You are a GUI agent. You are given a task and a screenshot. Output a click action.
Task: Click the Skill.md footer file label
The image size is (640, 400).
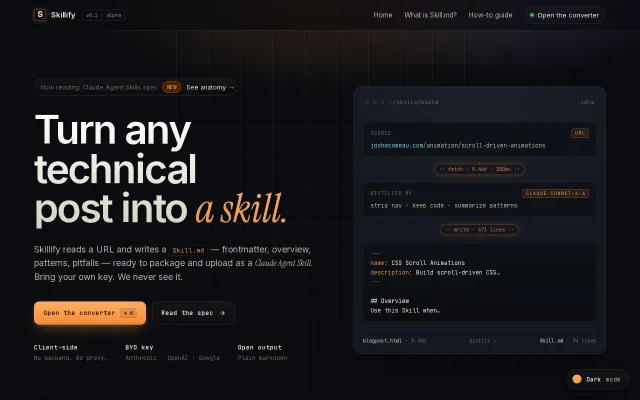551,340
